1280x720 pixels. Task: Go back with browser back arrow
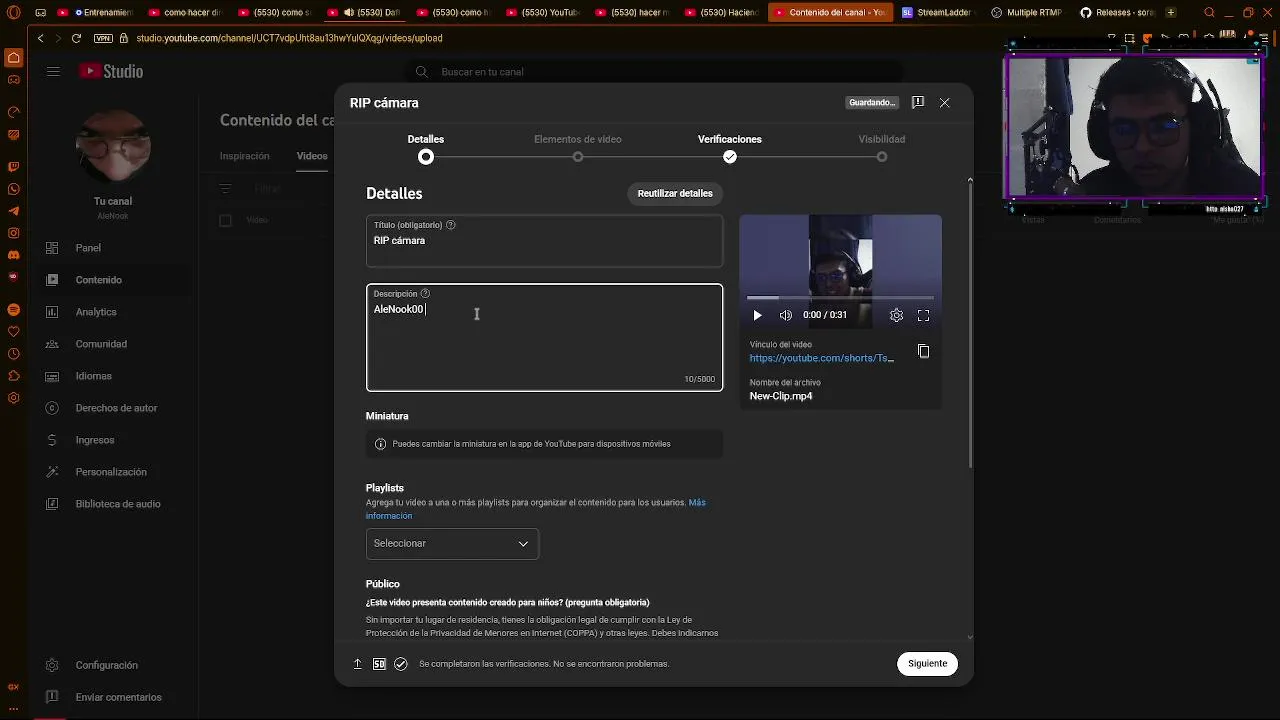coord(40,38)
